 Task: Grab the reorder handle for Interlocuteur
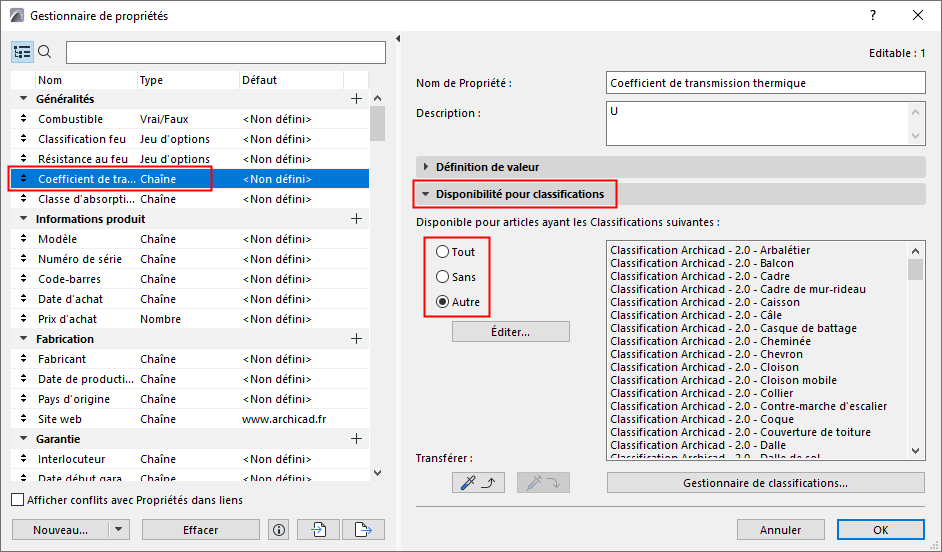(23, 459)
